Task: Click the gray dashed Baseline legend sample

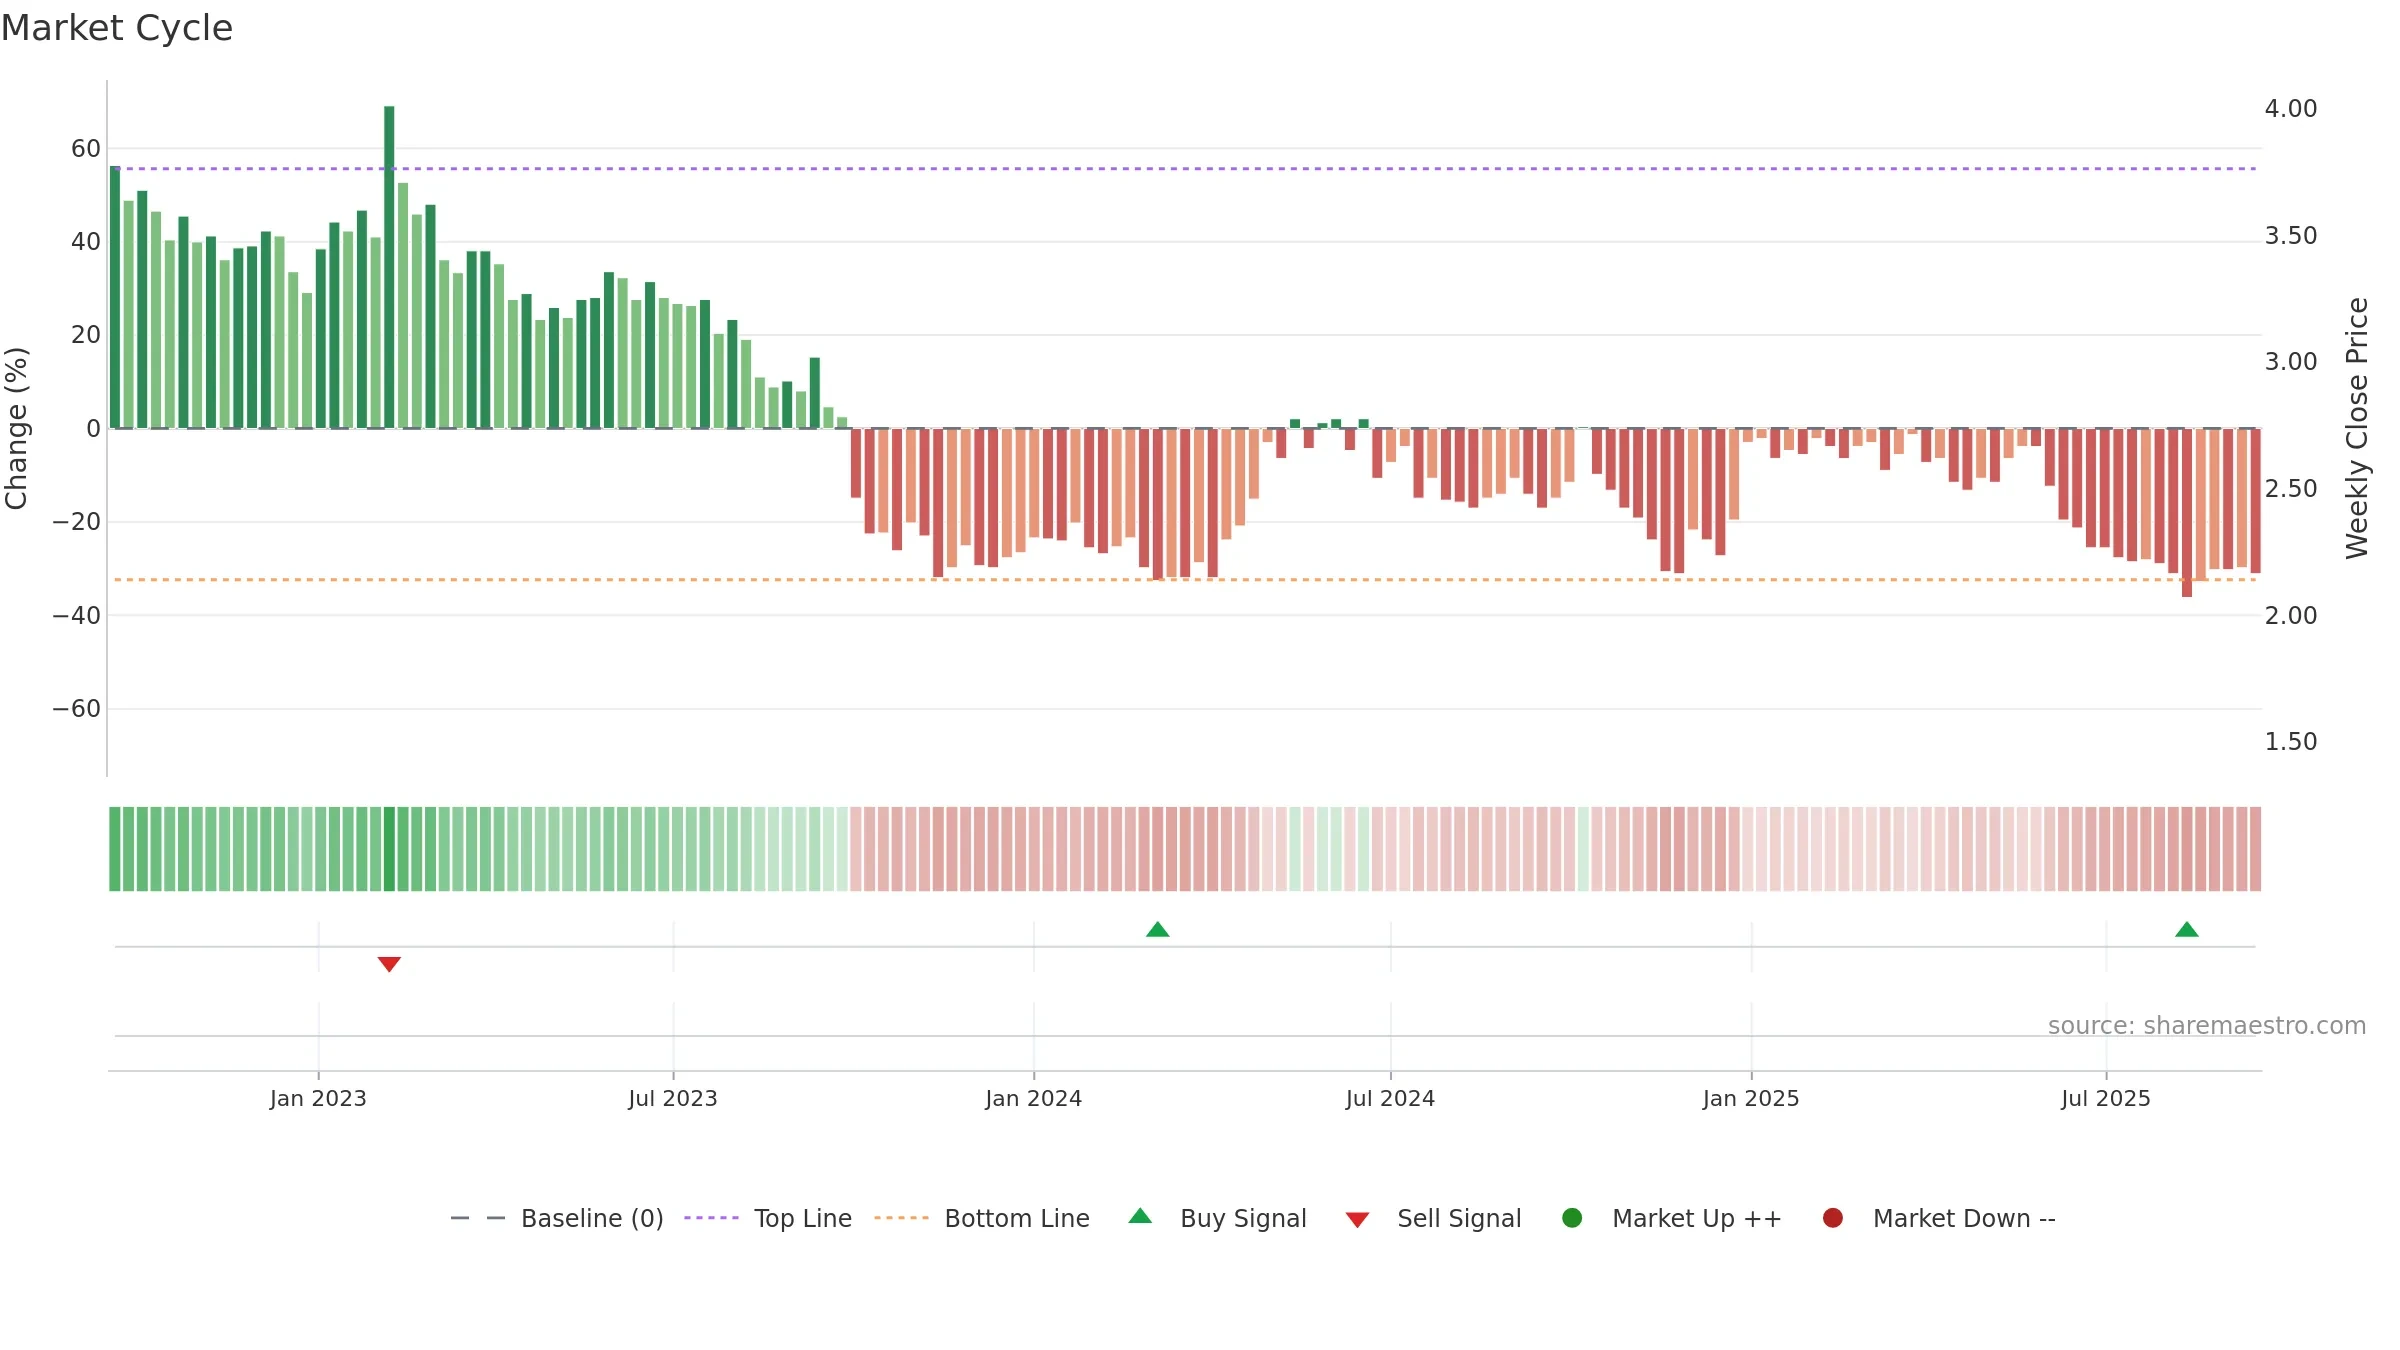Action: click(478, 1218)
